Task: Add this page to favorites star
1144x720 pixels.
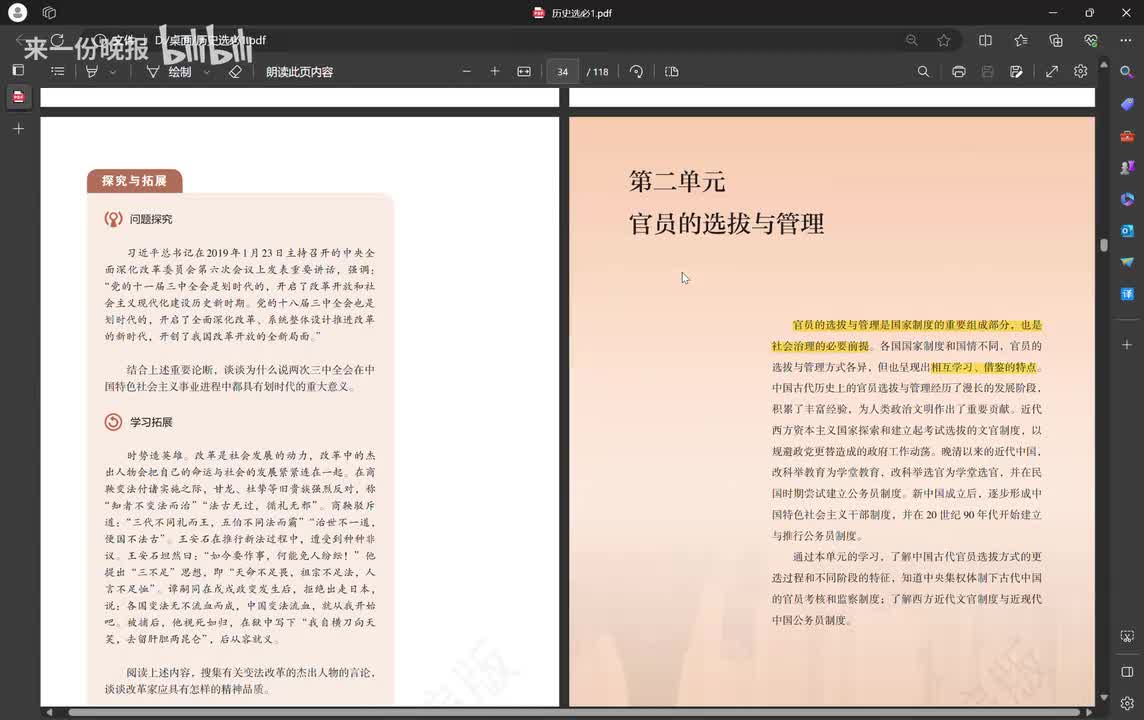Action: 944,40
